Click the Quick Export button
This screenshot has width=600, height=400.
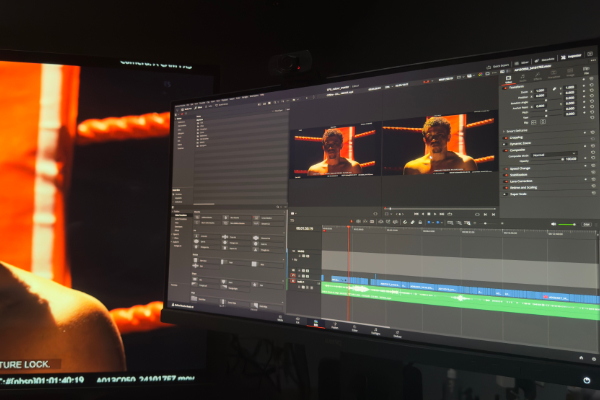(498, 66)
